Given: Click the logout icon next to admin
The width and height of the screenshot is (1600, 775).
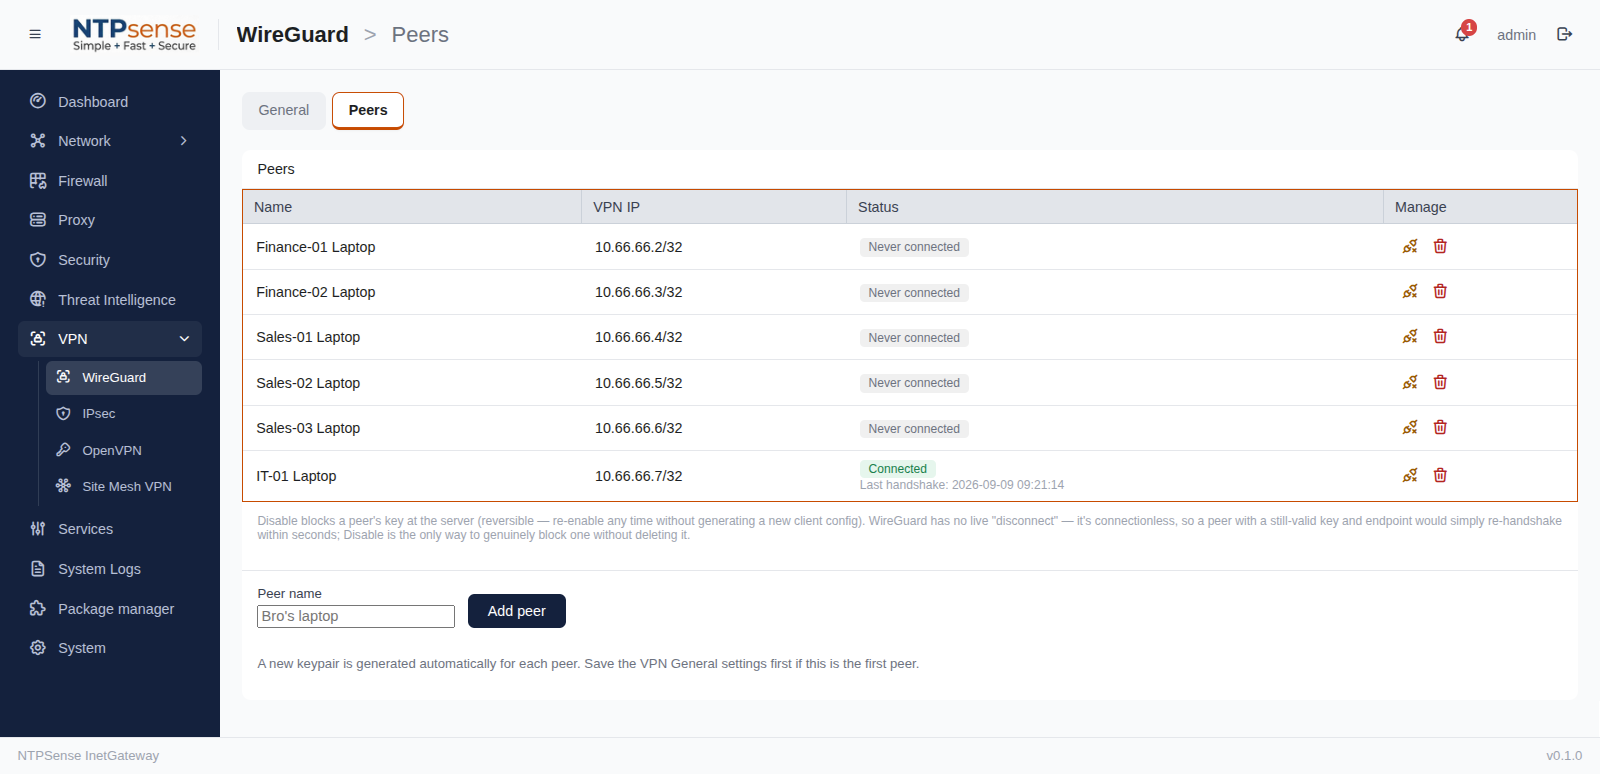Looking at the screenshot, I should click(1565, 34).
